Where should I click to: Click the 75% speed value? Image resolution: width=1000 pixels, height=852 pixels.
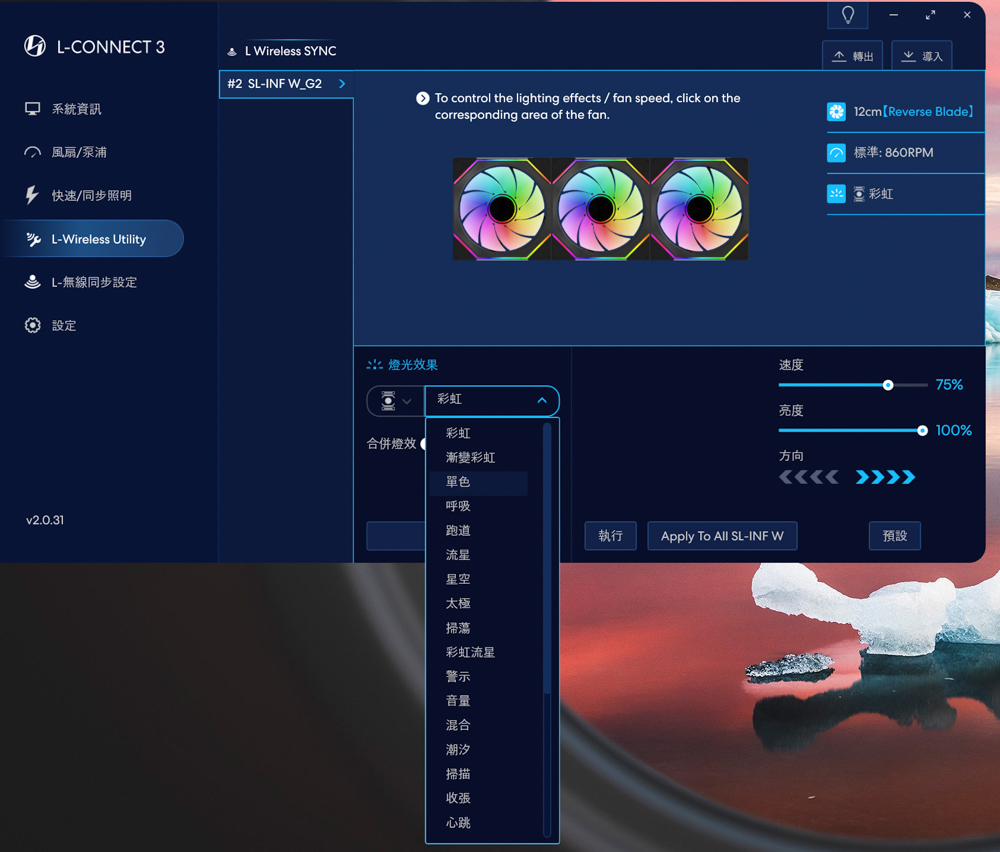pyautogui.click(x=950, y=385)
